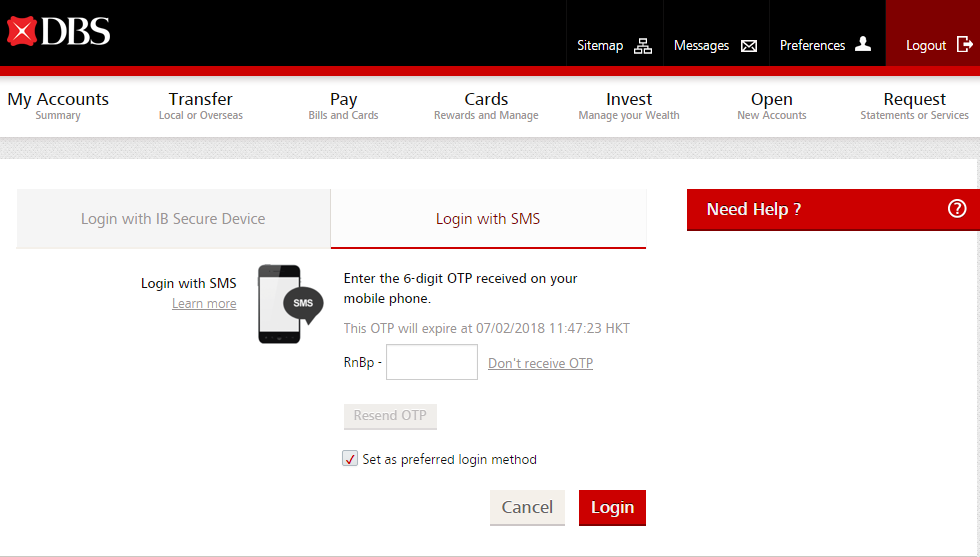The image size is (980, 557).
Task: Click the Cancel button
Action: click(527, 507)
